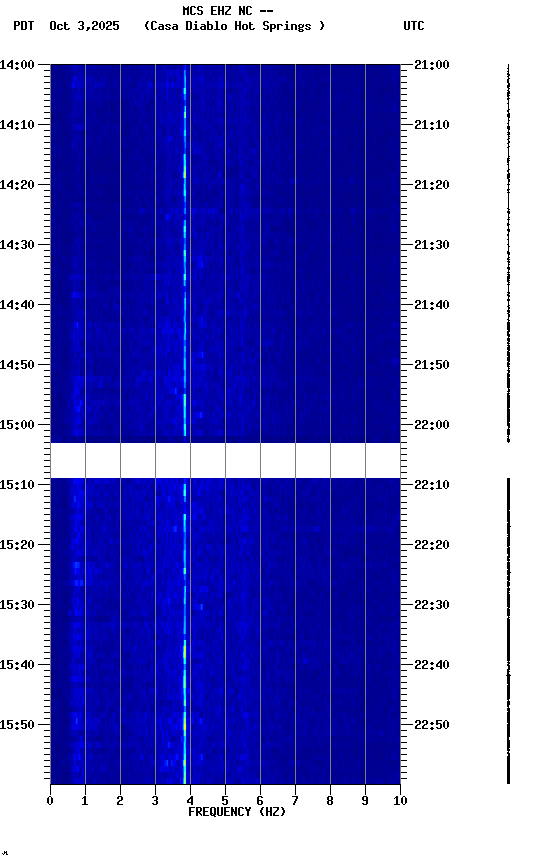The image size is (552, 864).
Task: Click frequency axis tick label 5
Action: 225,801
